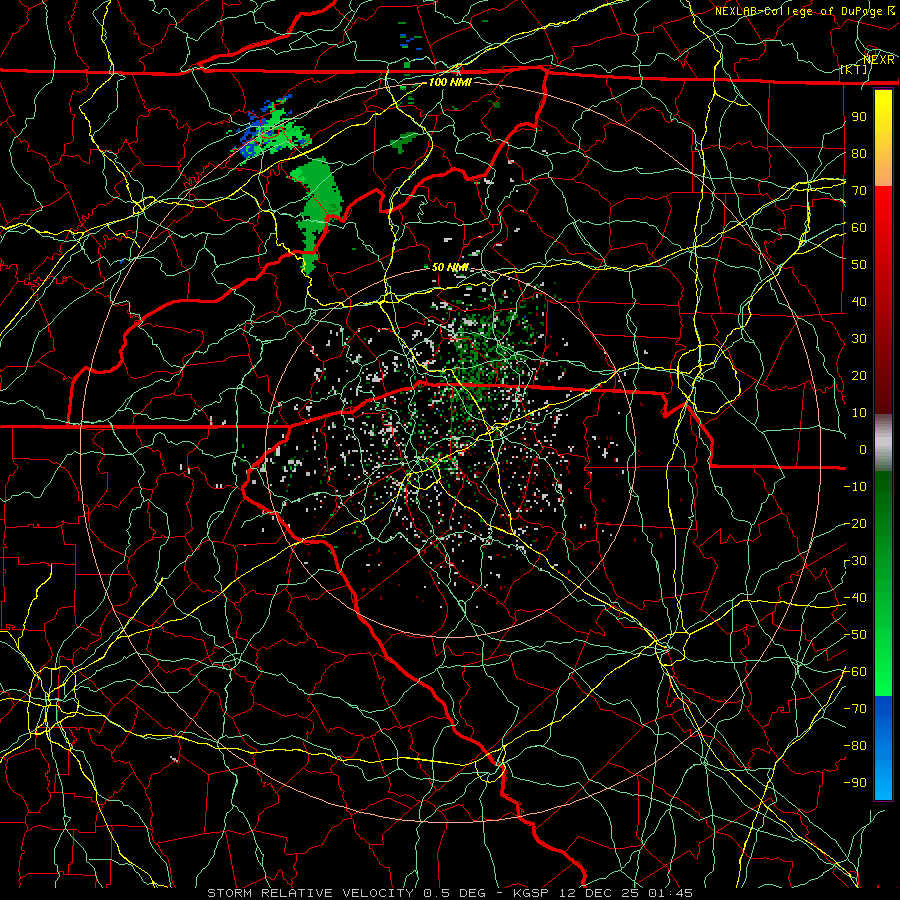Click the velocity scale label "90"
The image size is (900, 900).
tap(859, 117)
